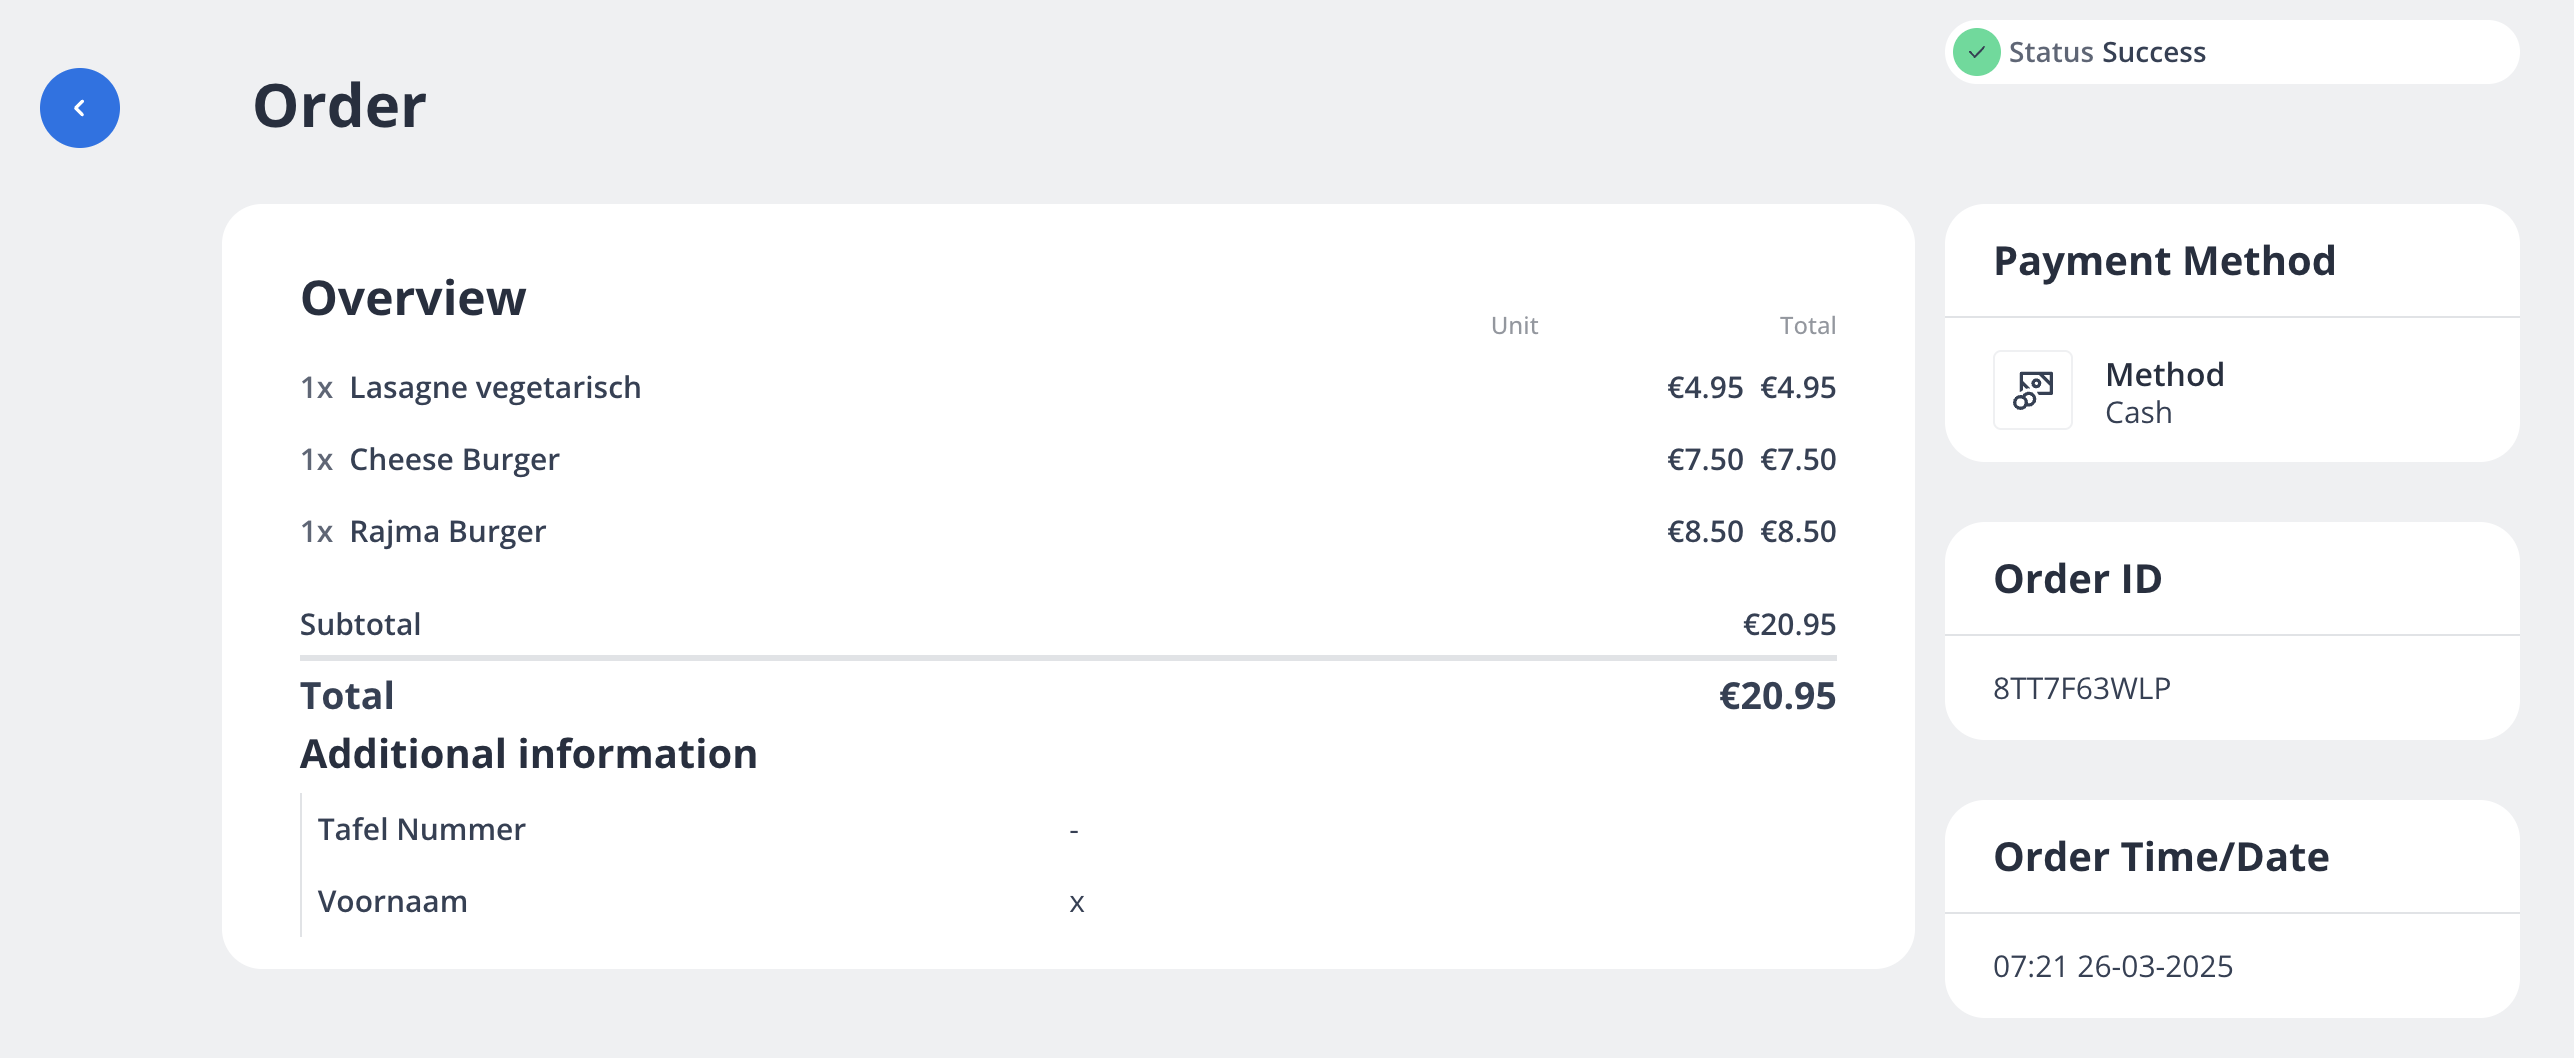Click the order date 07:21 26-03-2025
Viewport: 2574px width, 1058px height.
point(2112,966)
